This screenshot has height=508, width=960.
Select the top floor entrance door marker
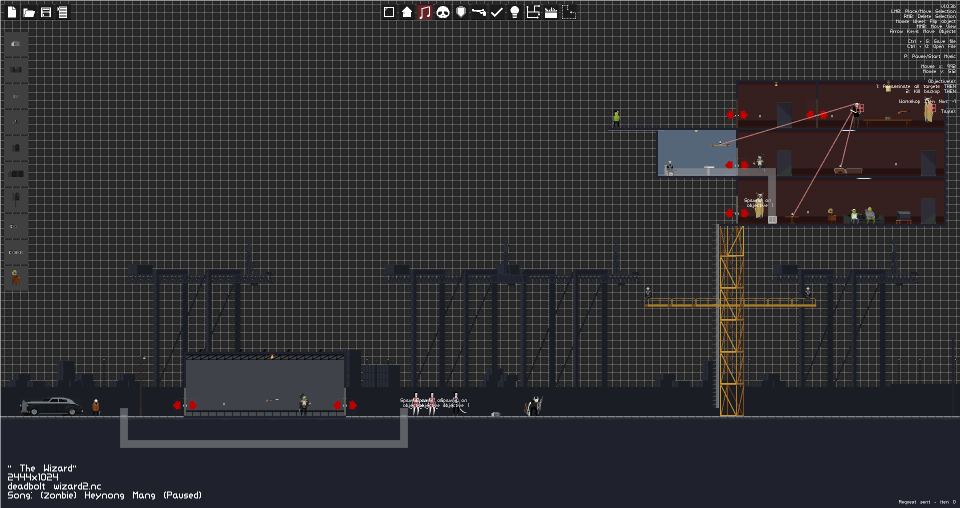[x=737, y=115]
